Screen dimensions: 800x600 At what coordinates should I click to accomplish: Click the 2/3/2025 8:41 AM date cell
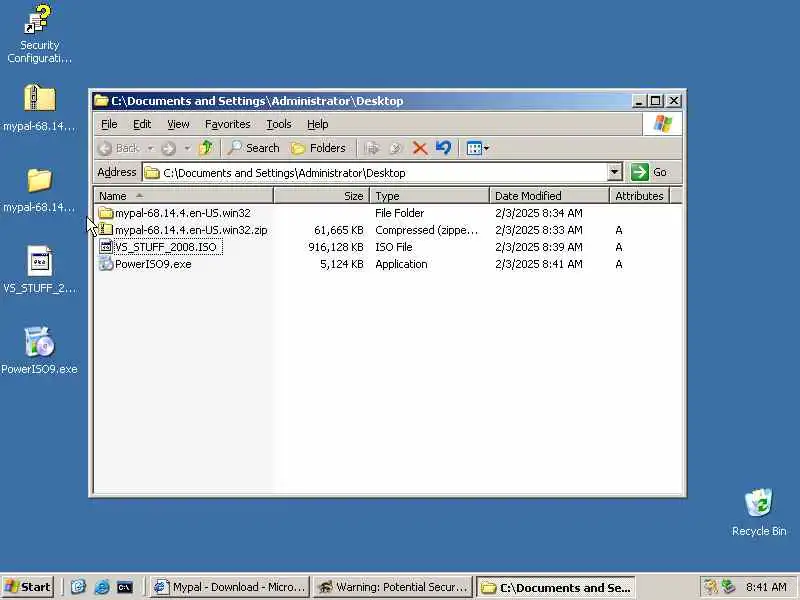[x=539, y=264]
